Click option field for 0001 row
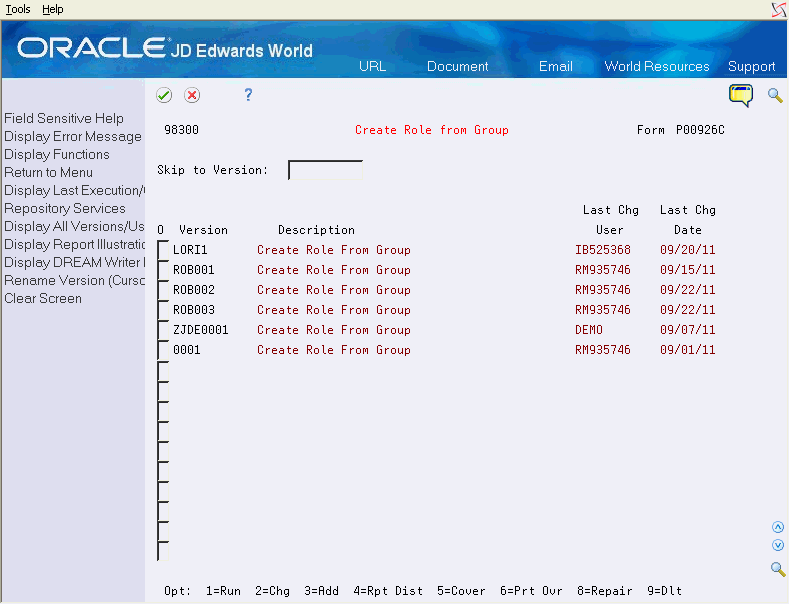 [163, 350]
